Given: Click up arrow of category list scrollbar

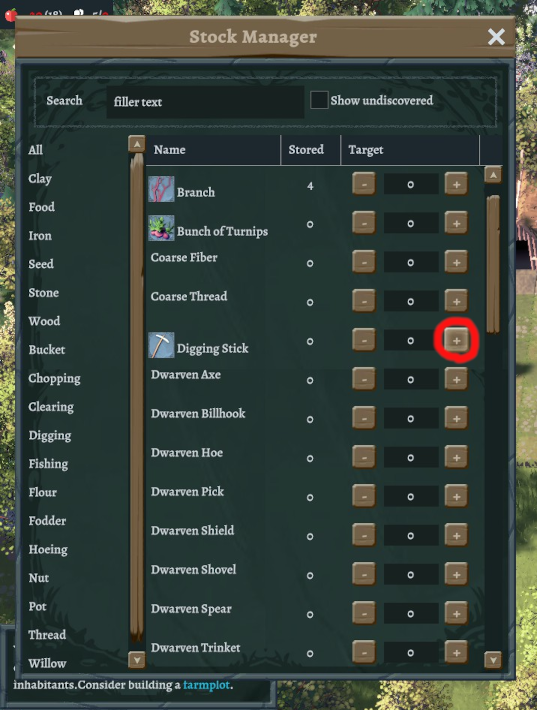Looking at the screenshot, I should [137, 144].
